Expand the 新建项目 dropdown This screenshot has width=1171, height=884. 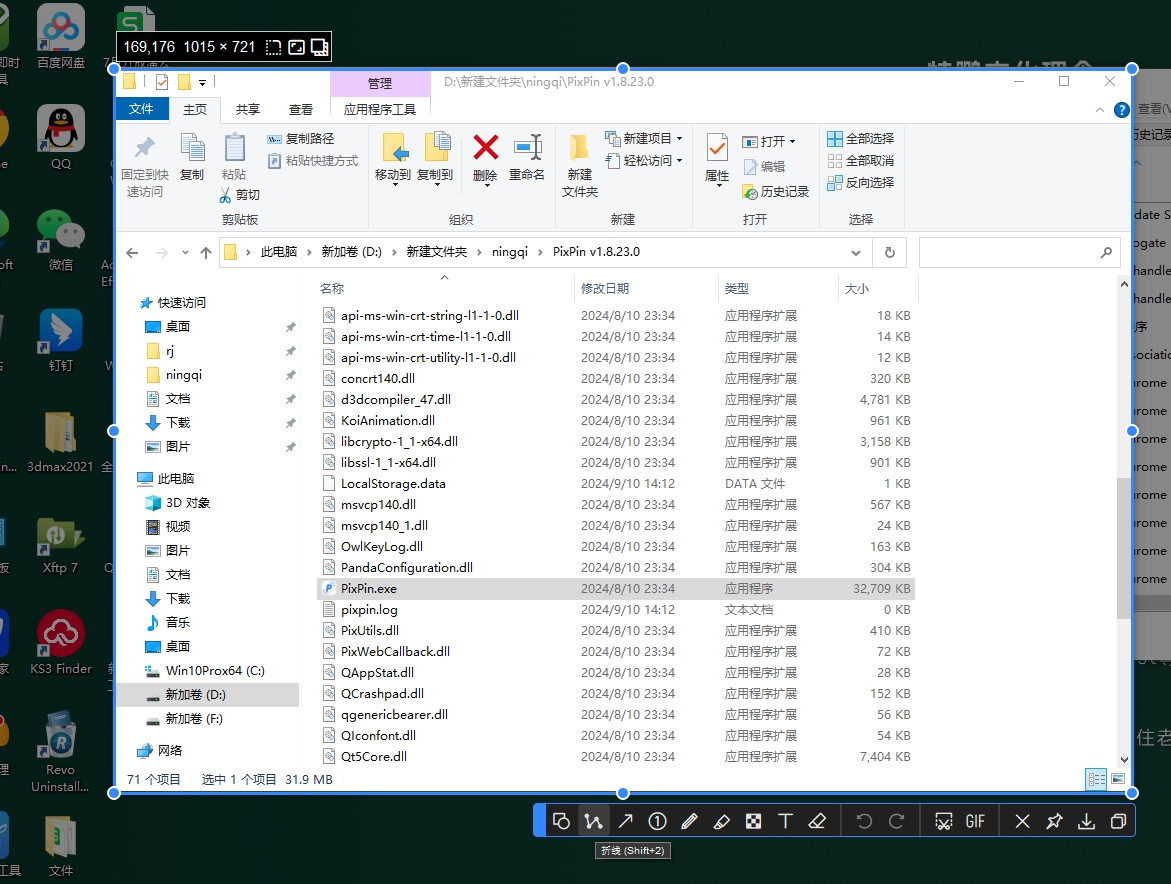point(680,139)
